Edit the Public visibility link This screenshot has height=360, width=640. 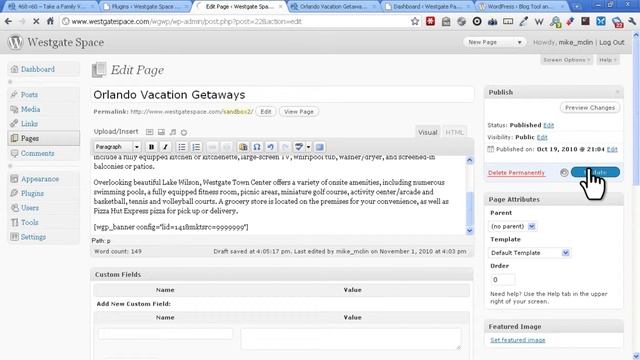pos(542,138)
